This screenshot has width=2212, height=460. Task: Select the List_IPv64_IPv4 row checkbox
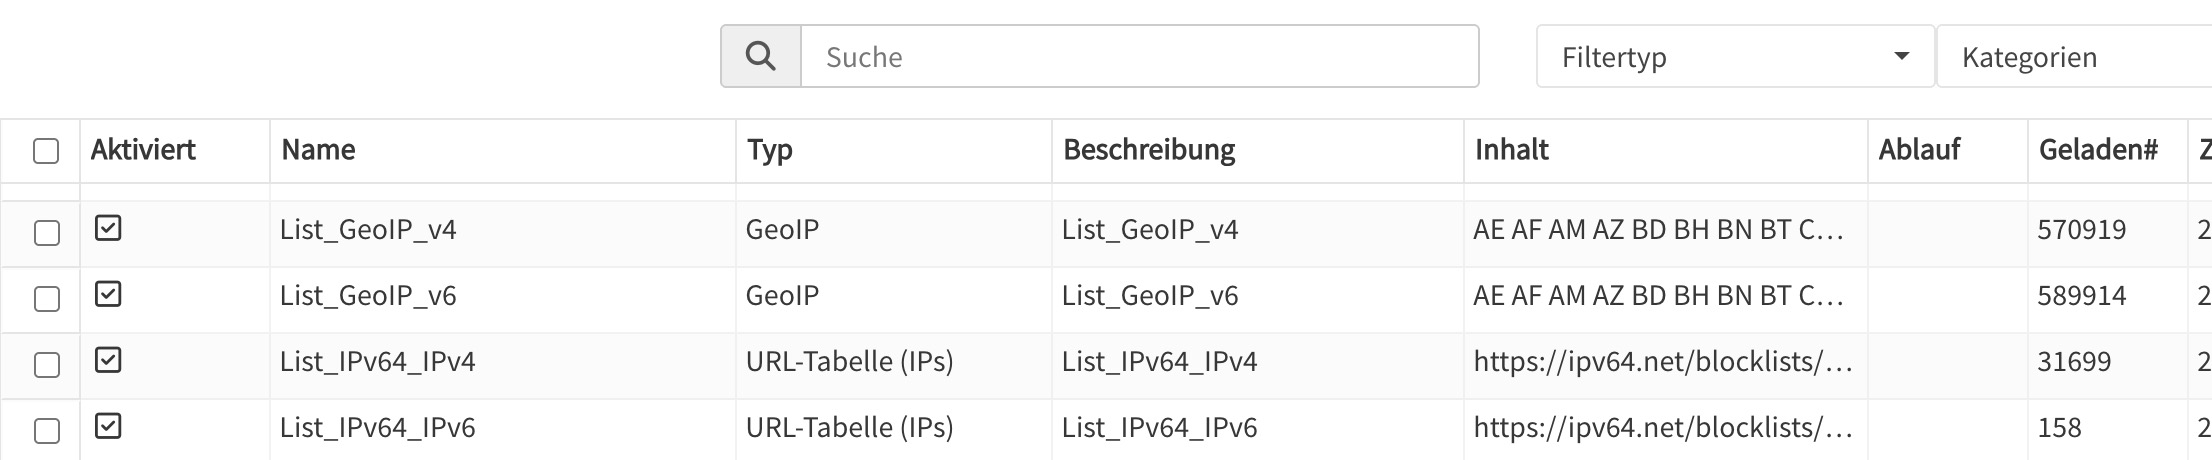pyautogui.click(x=47, y=365)
